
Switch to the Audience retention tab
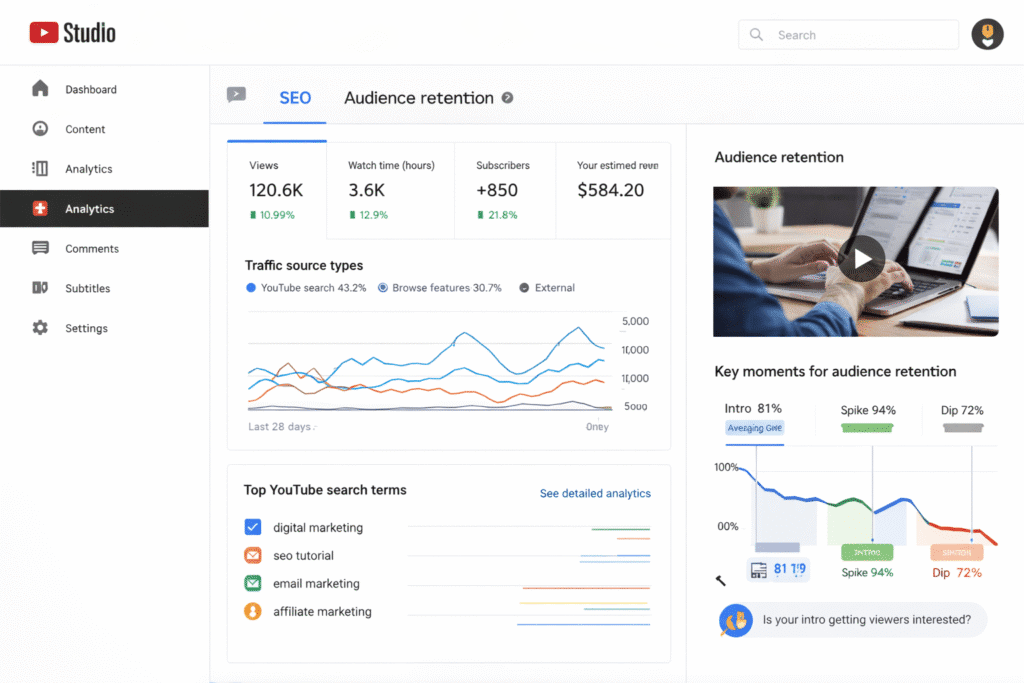click(x=418, y=98)
